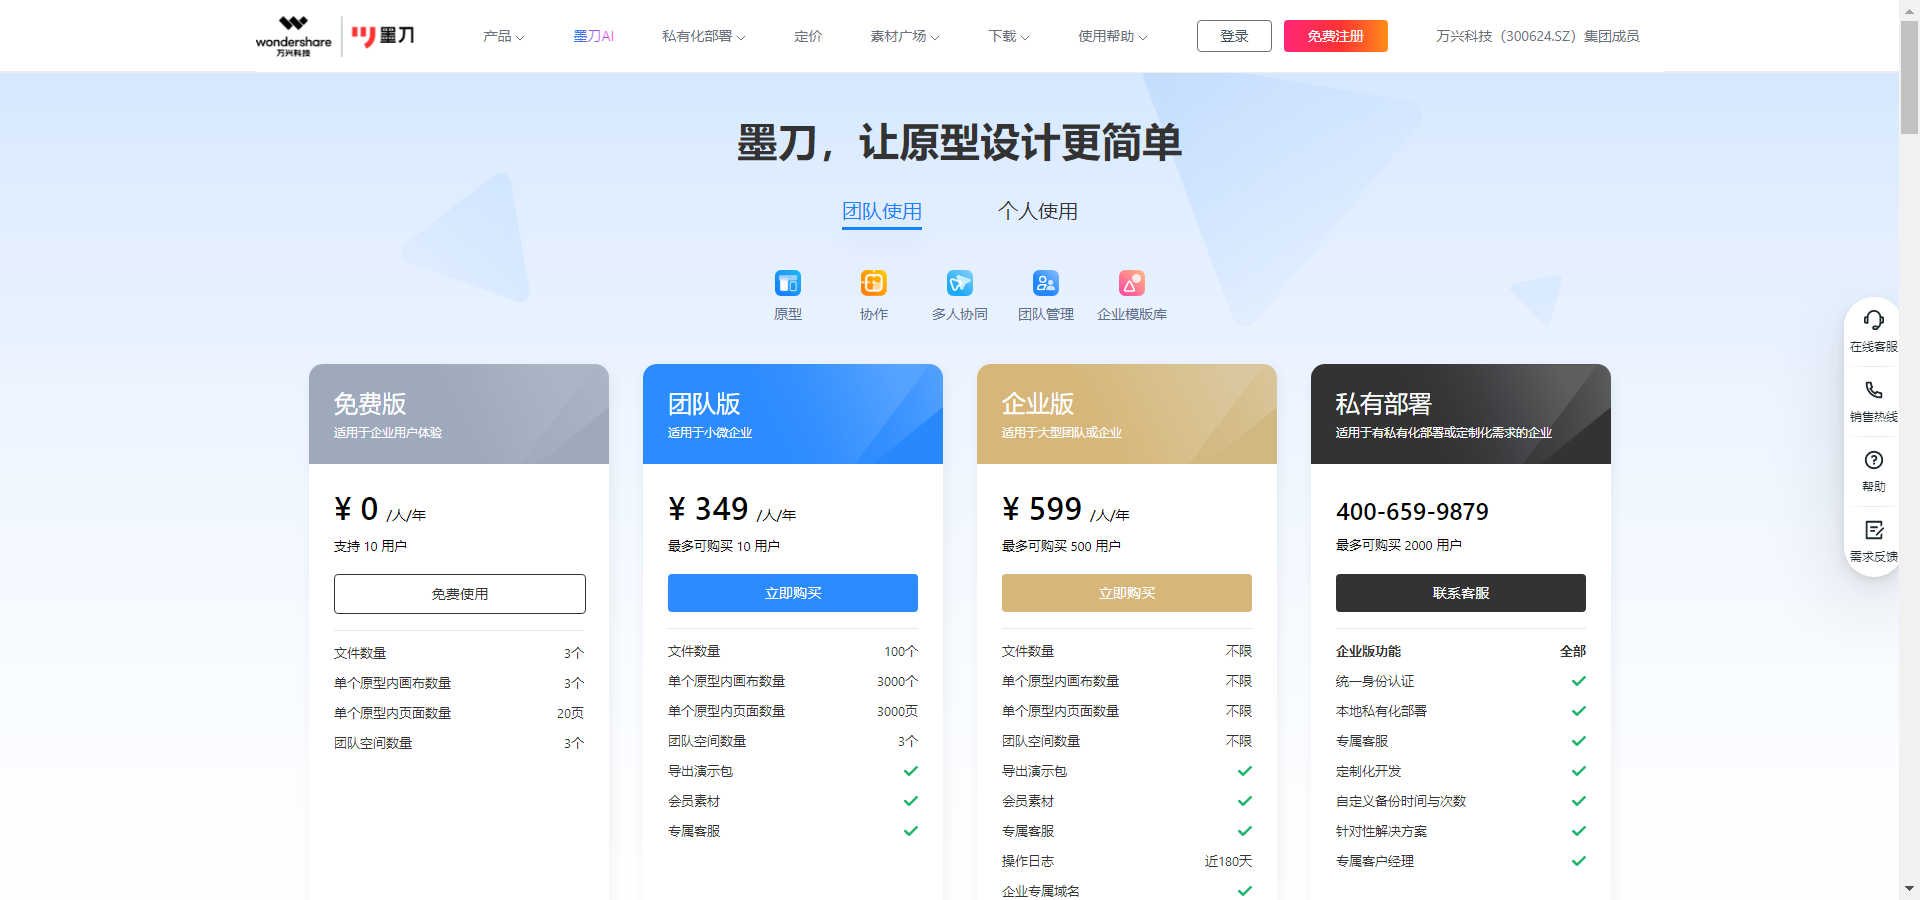1920x900 pixels.
Task: Open the 需求反馈 feedback icon
Action: (x=1874, y=530)
